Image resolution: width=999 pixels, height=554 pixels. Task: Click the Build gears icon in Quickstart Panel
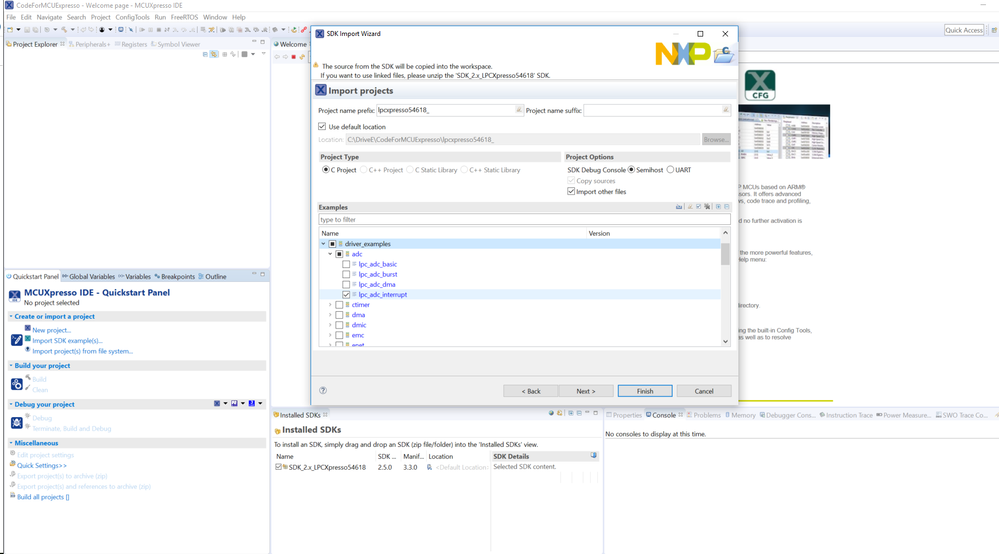[x=17, y=384]
